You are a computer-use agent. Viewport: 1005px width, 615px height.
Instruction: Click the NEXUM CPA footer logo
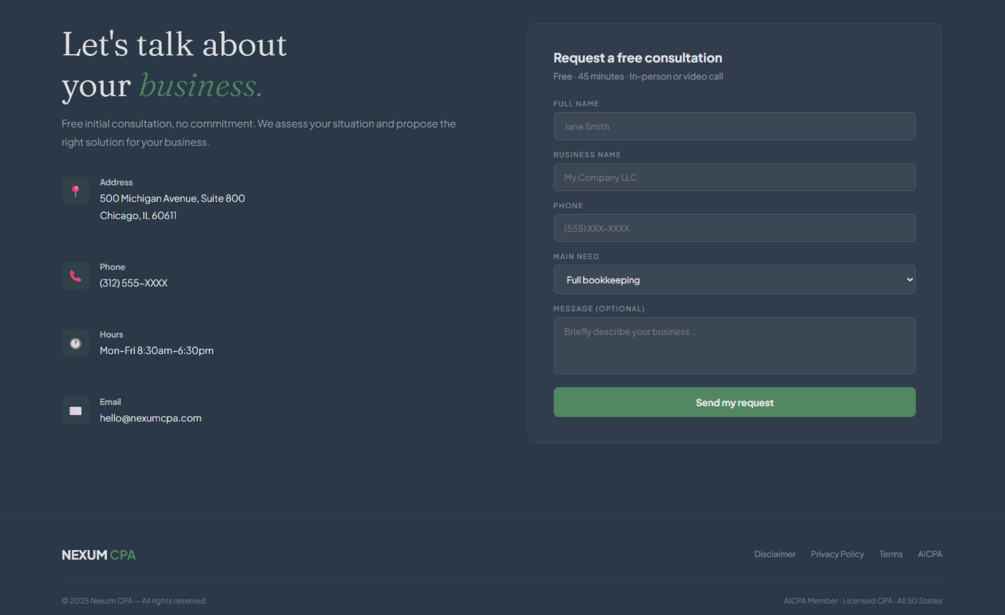(x=99, y=555)
